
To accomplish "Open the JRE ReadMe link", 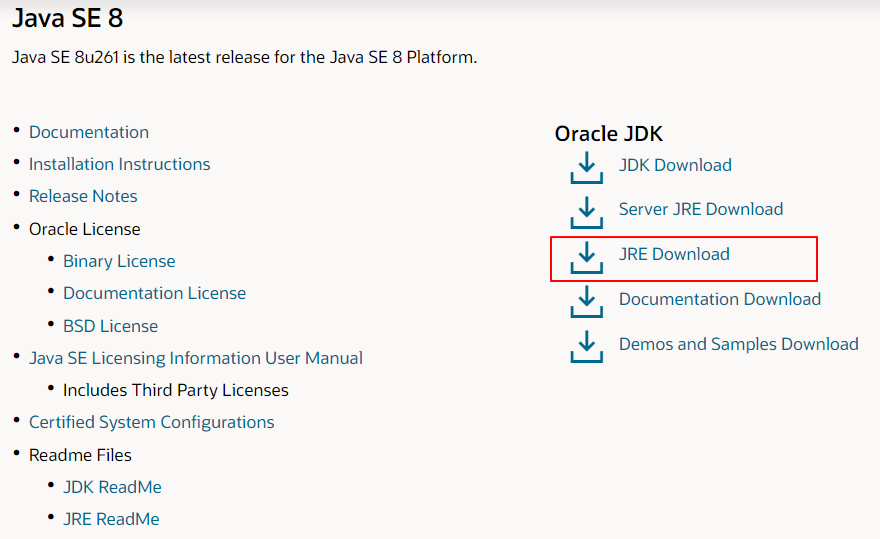I will [x=111, y=519].
